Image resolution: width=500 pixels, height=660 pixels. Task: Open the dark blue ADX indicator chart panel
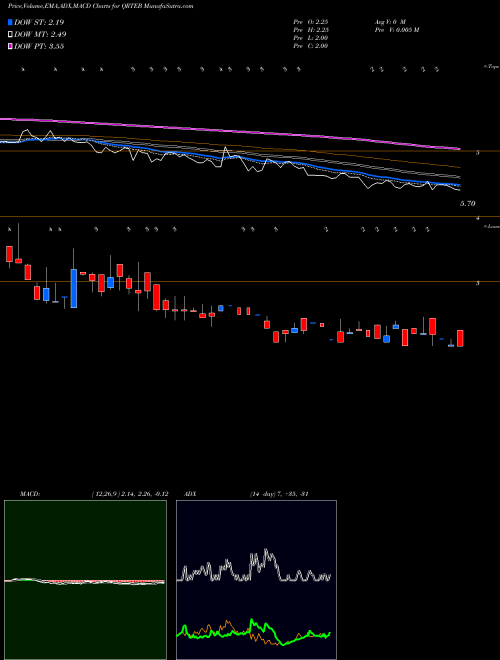pyautogui.click(x=256, y=580)
